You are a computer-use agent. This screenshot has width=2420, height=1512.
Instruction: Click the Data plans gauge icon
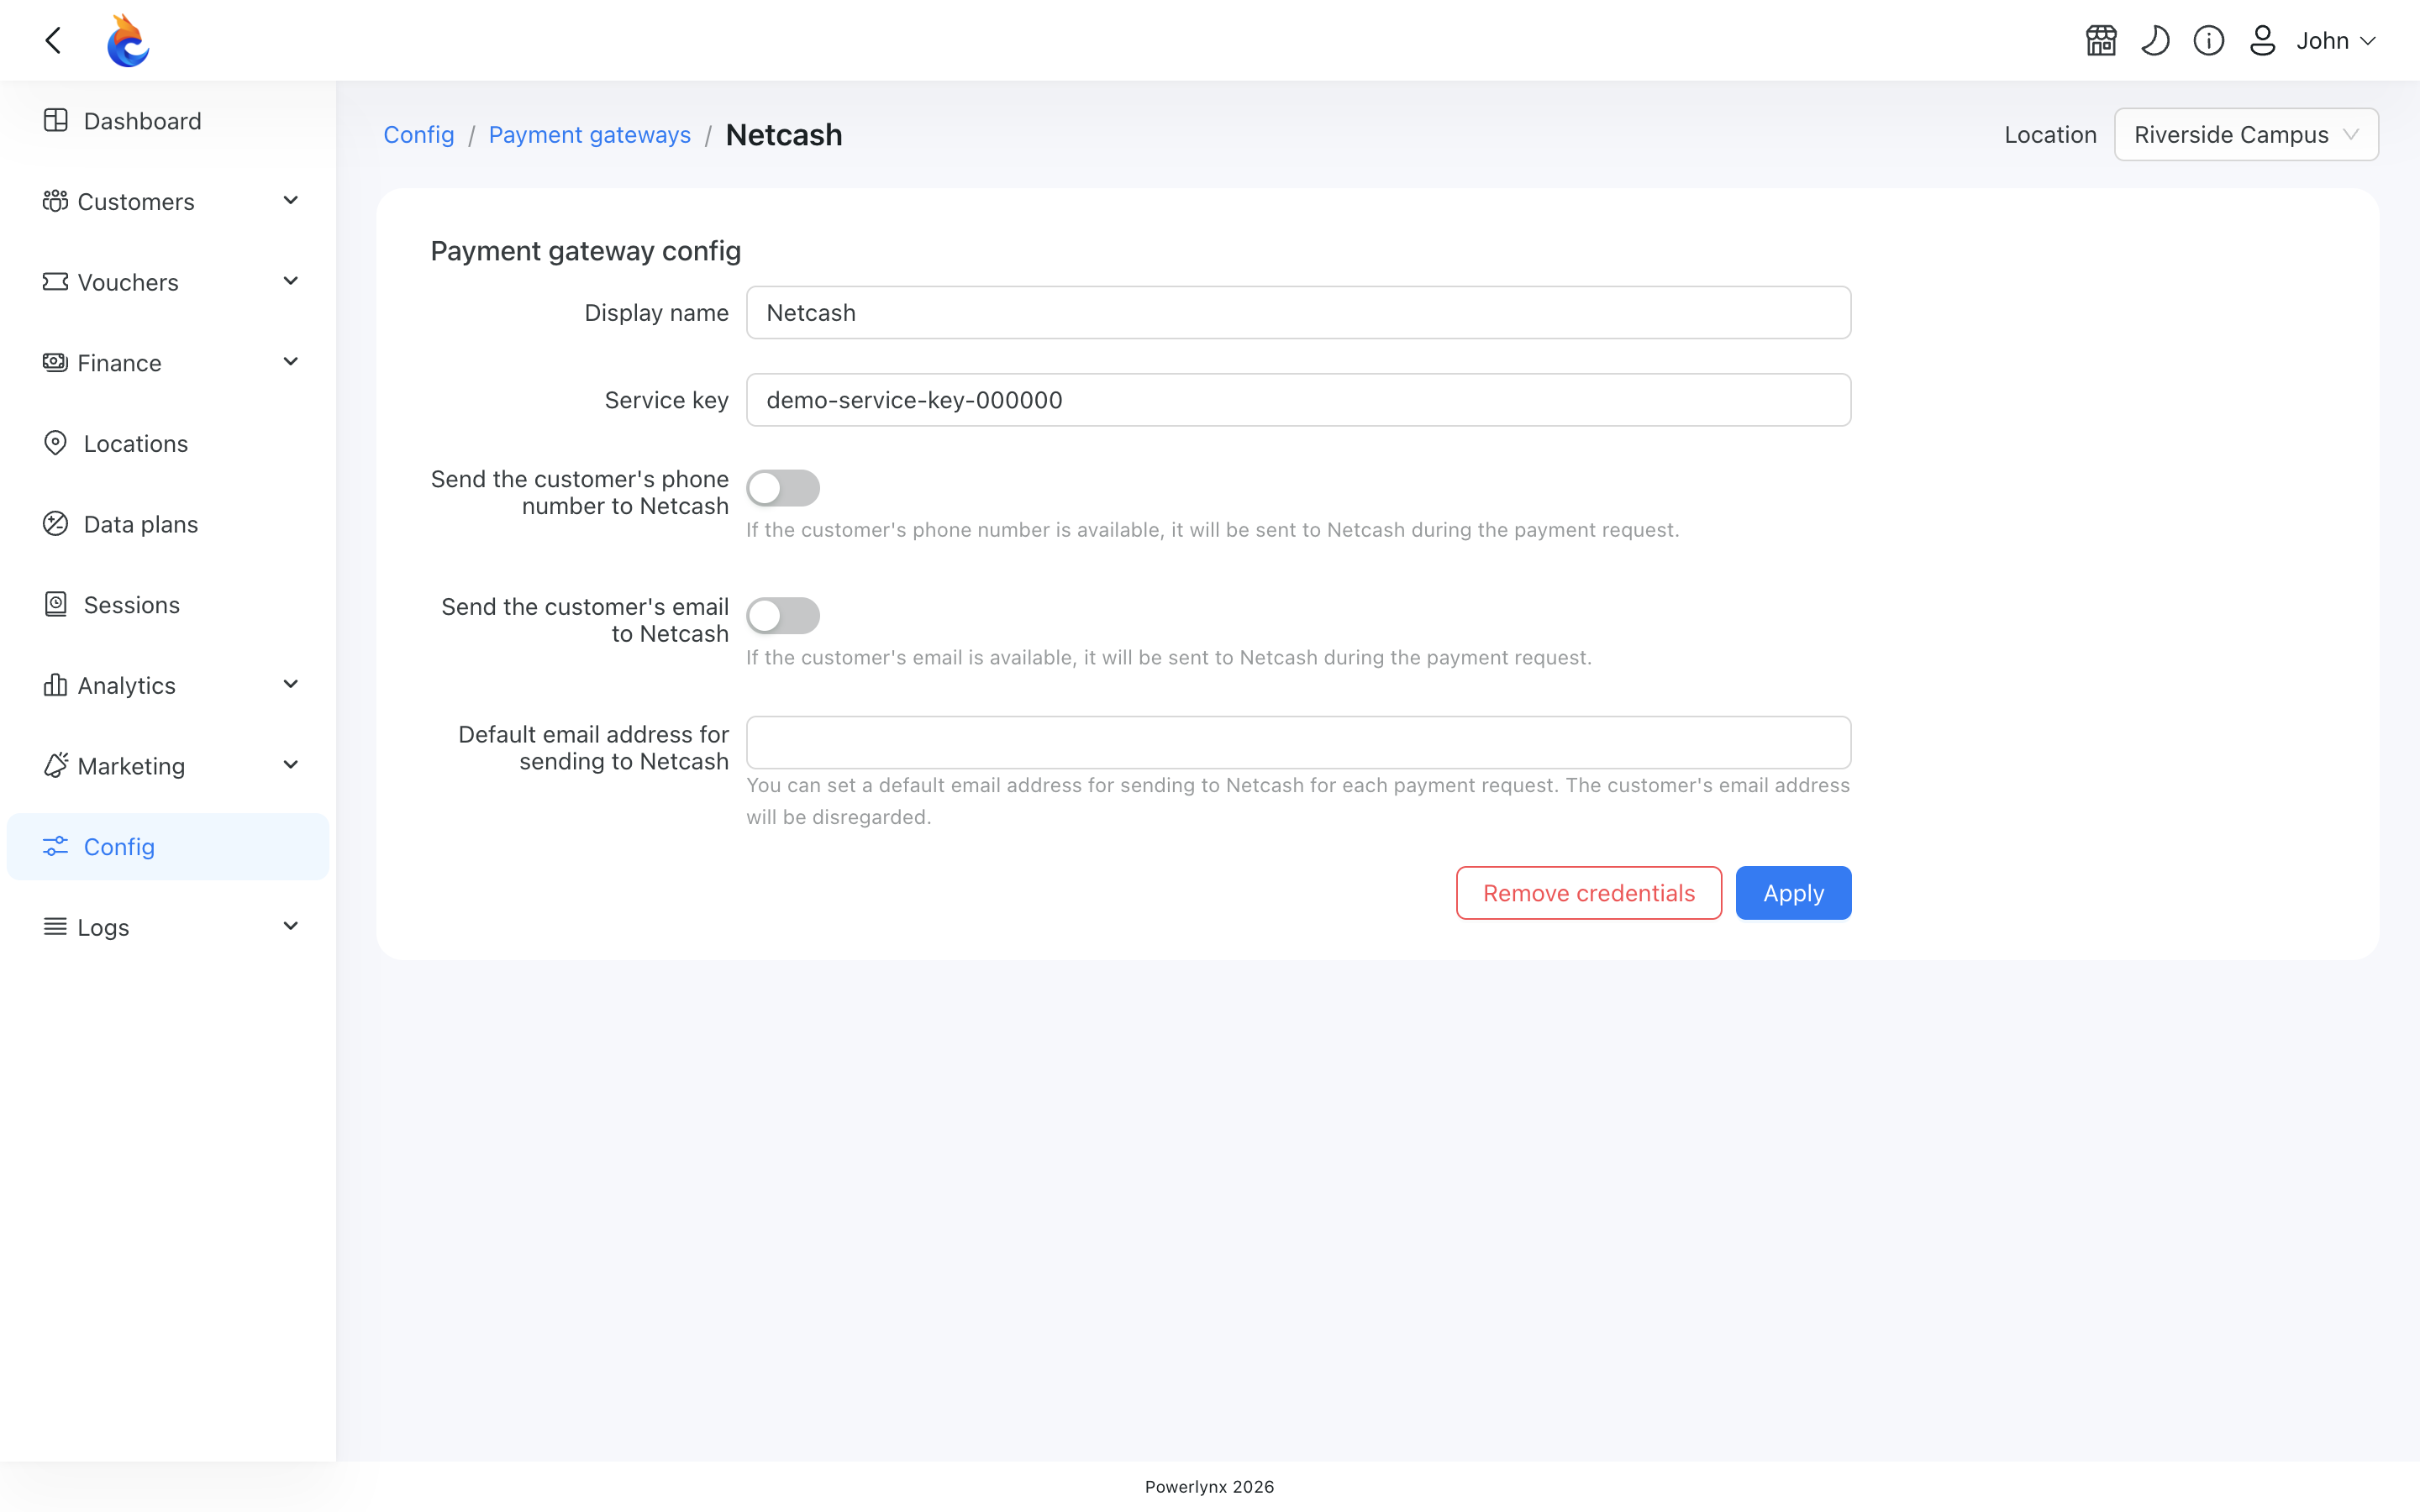[x=56, y=524]
